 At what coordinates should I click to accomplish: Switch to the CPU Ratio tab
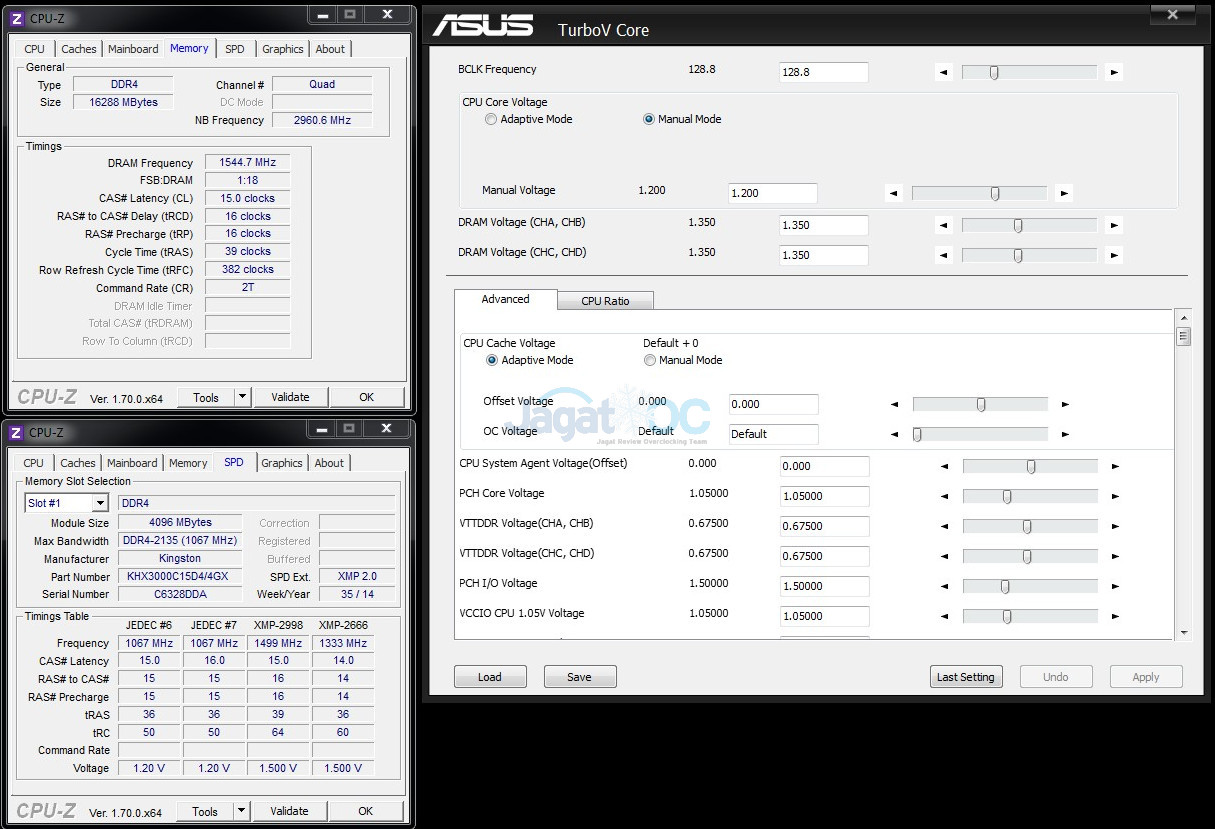(x=605, y=301)
